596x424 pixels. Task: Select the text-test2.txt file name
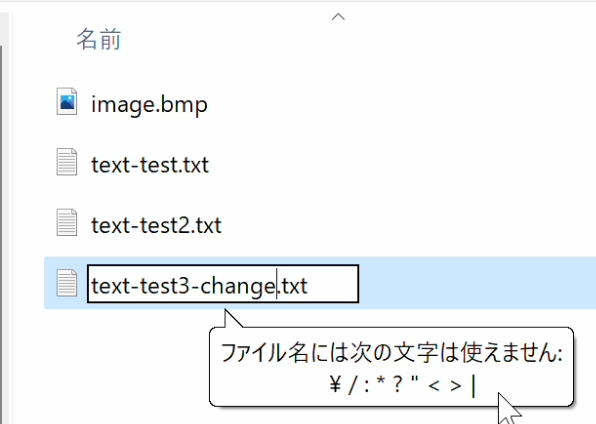point(156,225)
